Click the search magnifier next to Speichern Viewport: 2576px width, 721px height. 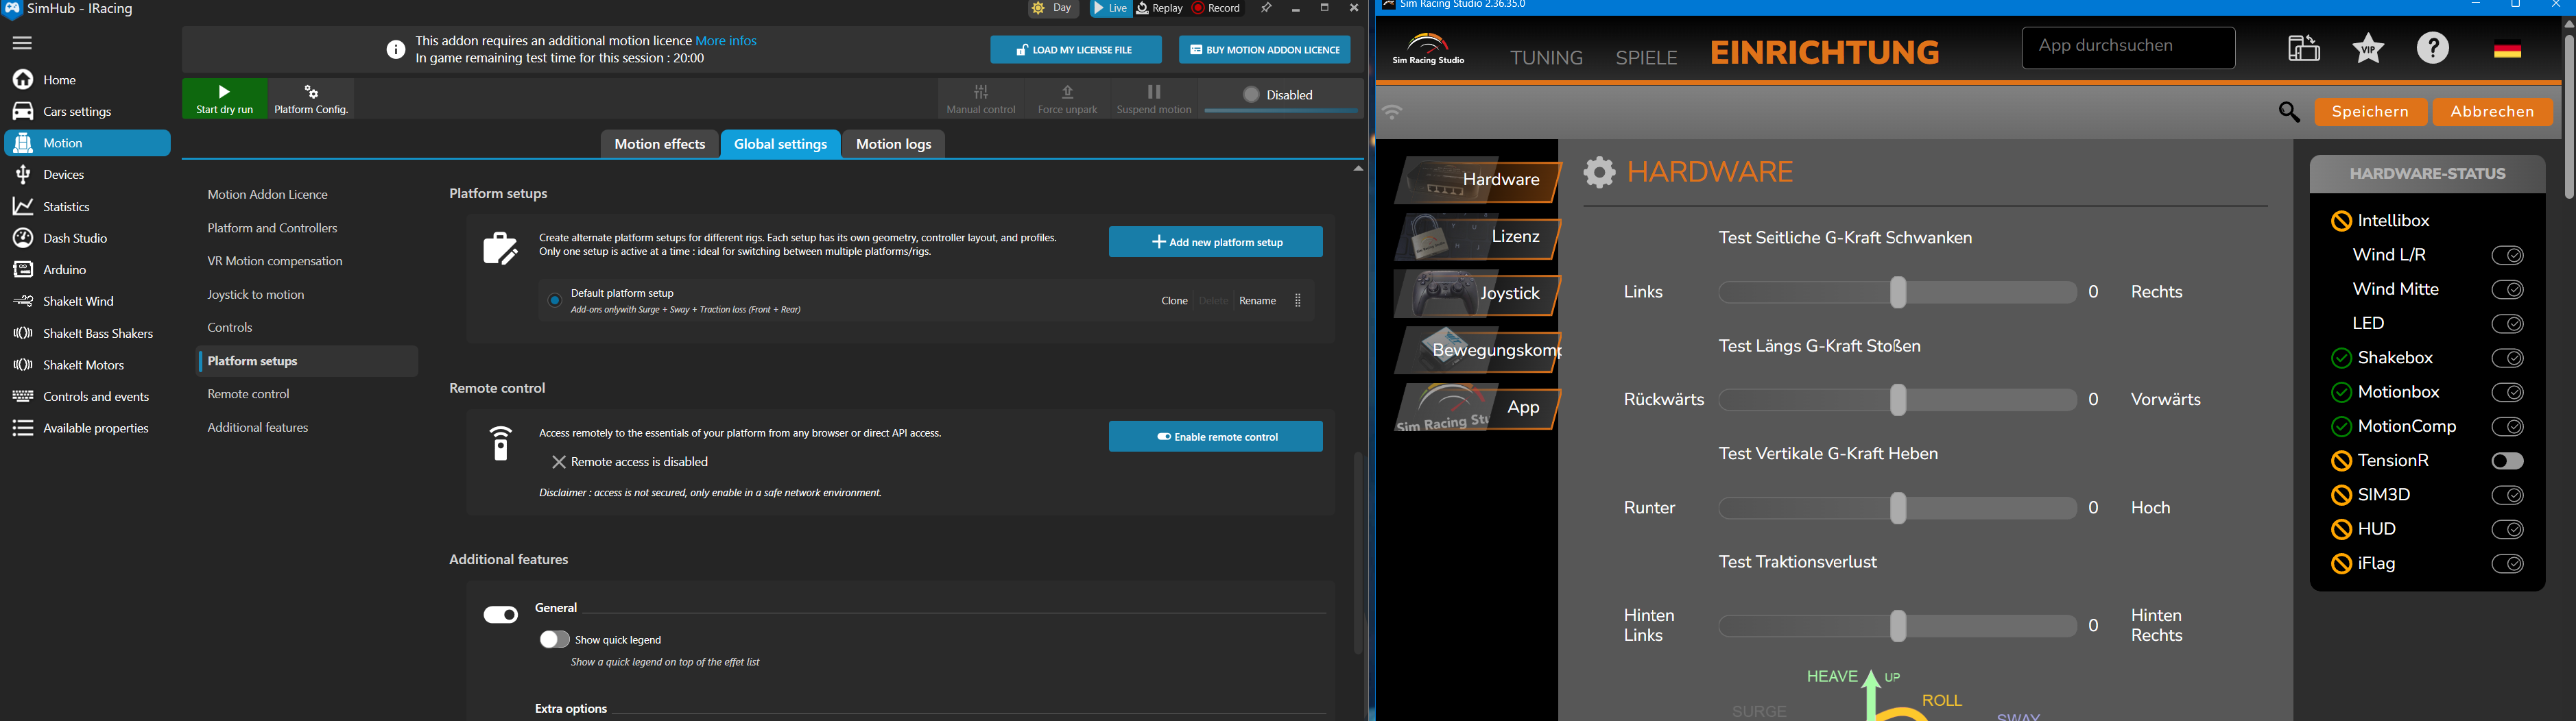coord(2289,113)
